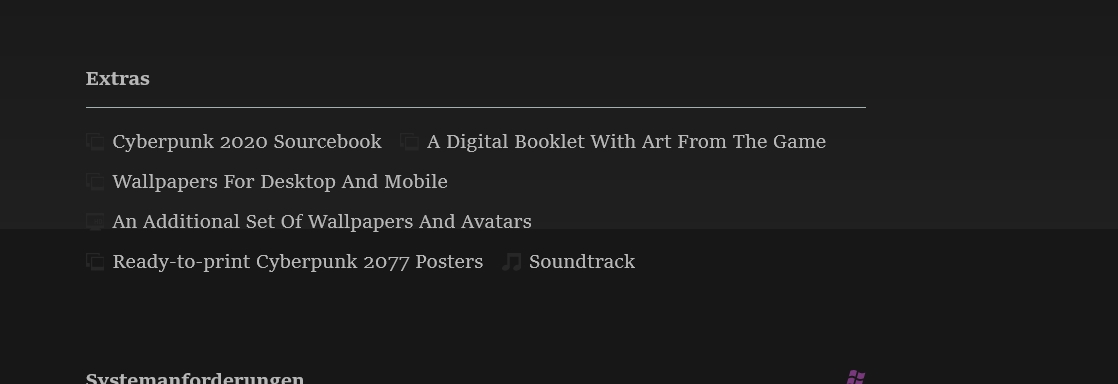Viewport: 1118px width, 384px height.
Task: Open Ready-to-print Cyberpunk 2077 Posters
Action: point(297,261)
